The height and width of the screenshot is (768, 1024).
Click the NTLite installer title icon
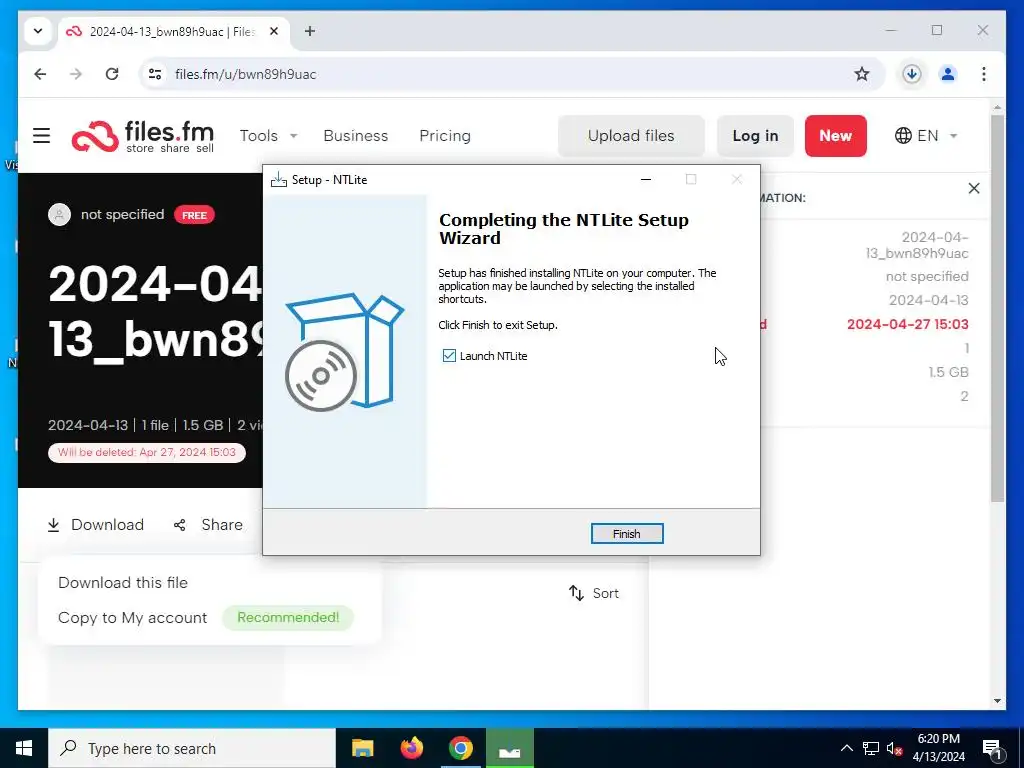279,179
